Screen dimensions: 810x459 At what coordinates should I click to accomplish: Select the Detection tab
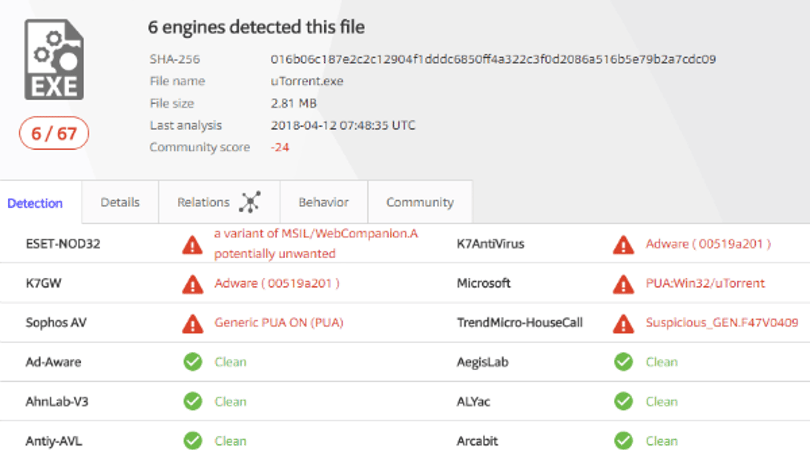click(35, 203)
